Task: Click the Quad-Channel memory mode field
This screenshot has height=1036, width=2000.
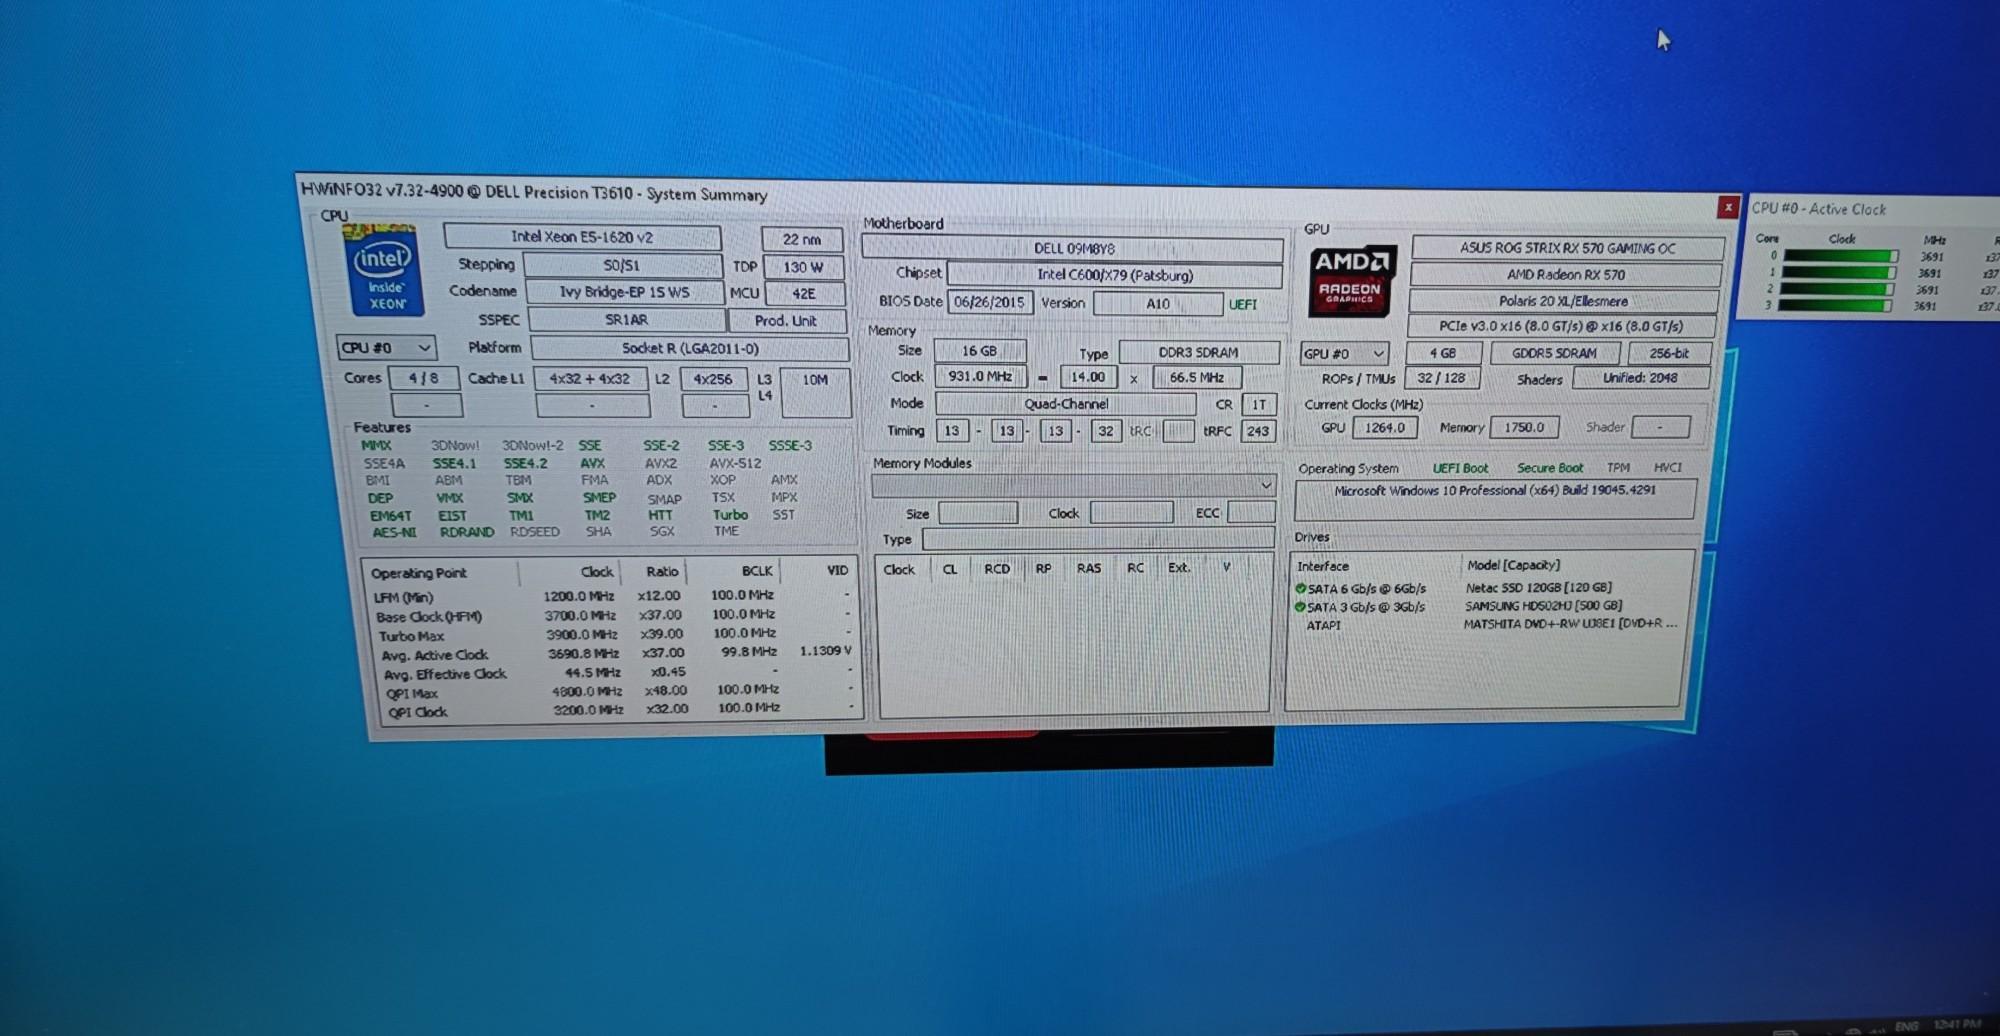Action: 1065,404
